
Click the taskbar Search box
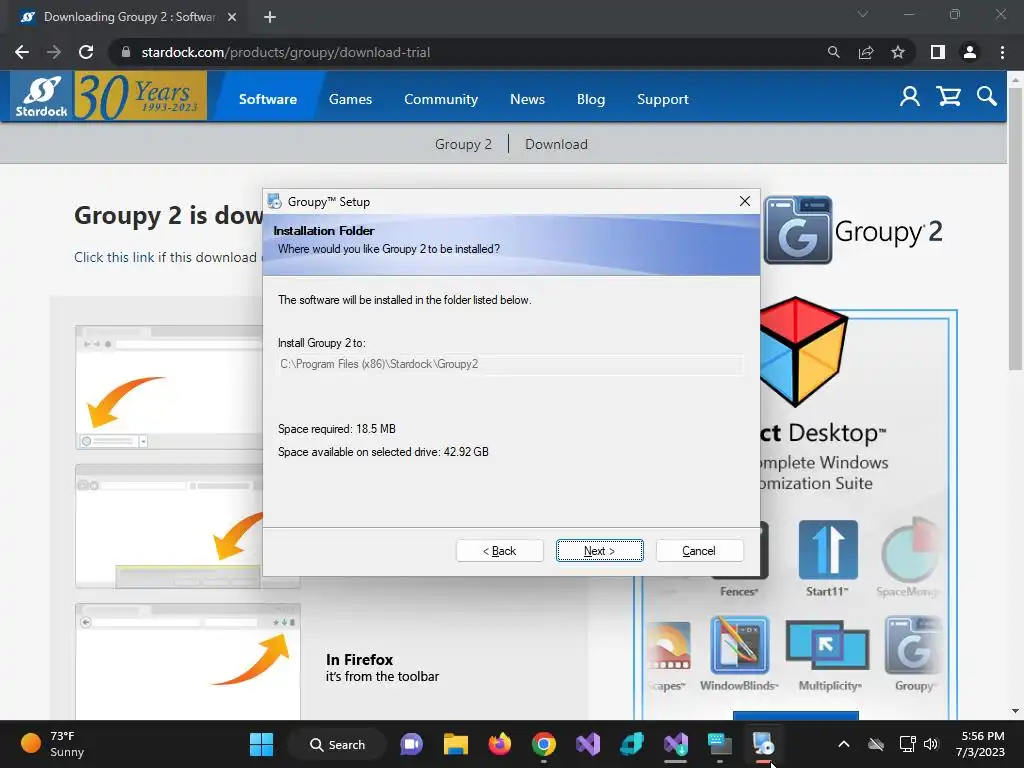[x=337, y=744]
